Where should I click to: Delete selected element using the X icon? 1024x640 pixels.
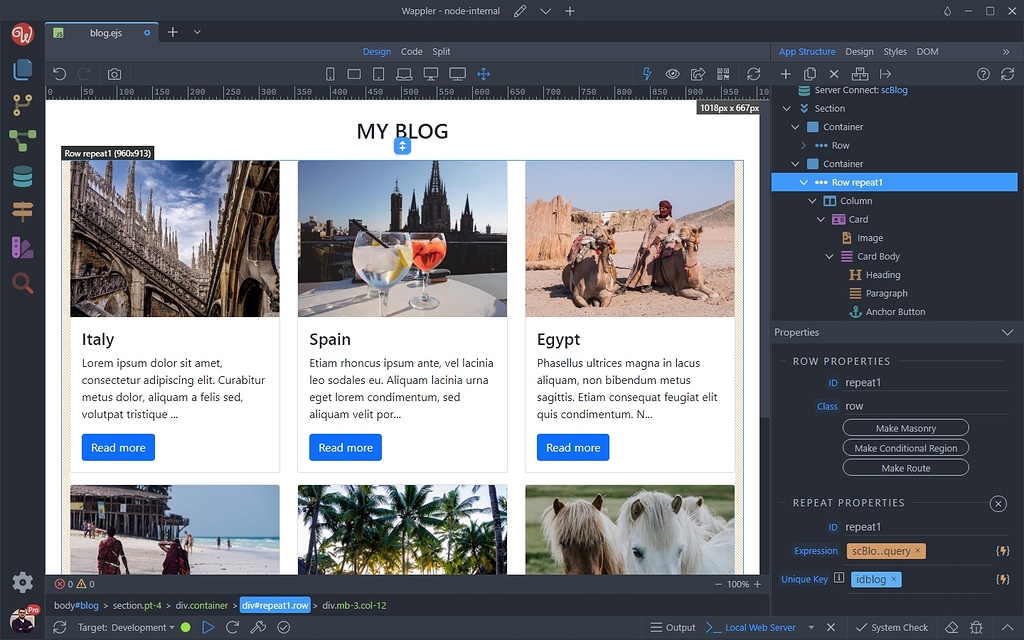[833, 73]
